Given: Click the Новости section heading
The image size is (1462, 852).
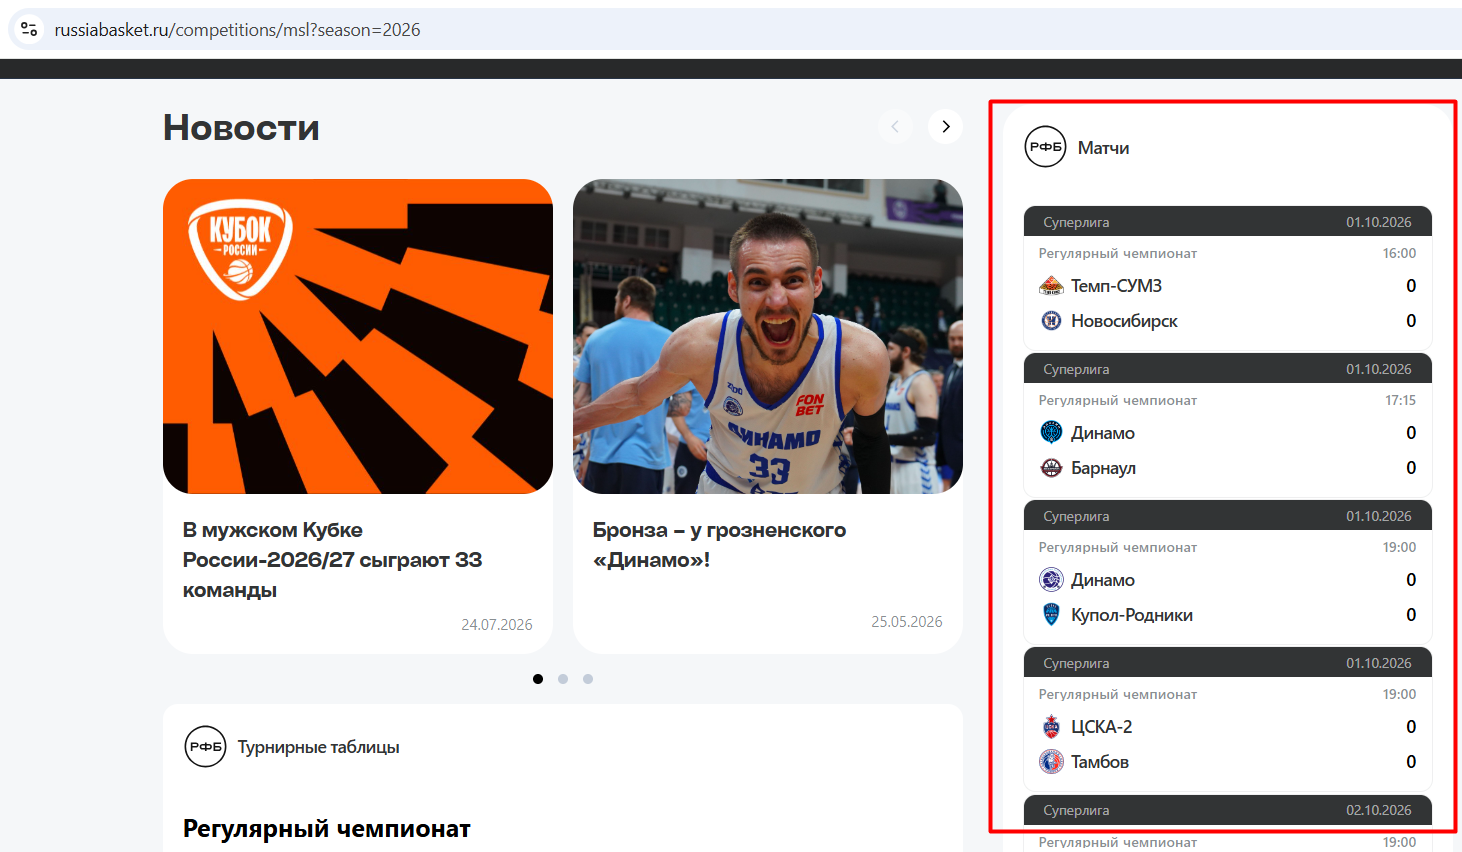Looking at the screenshot, I should tap(242, 128).
